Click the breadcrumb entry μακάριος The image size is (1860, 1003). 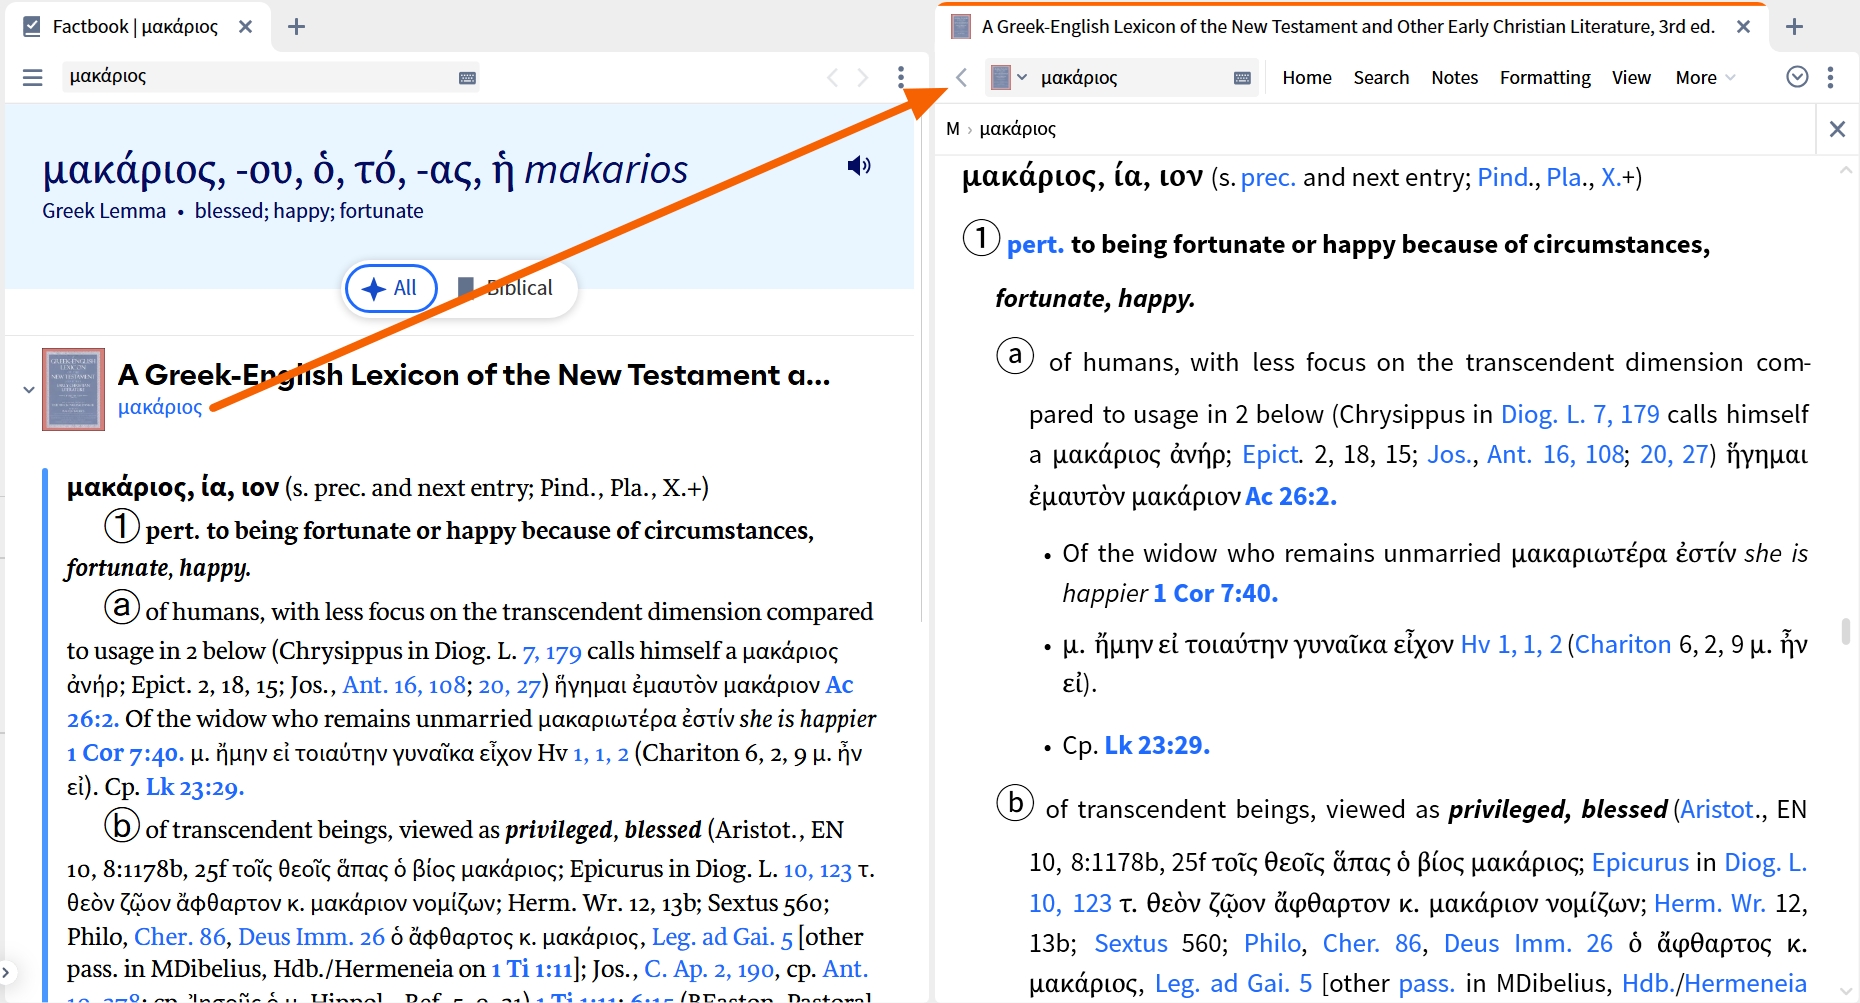[1017, 129]
